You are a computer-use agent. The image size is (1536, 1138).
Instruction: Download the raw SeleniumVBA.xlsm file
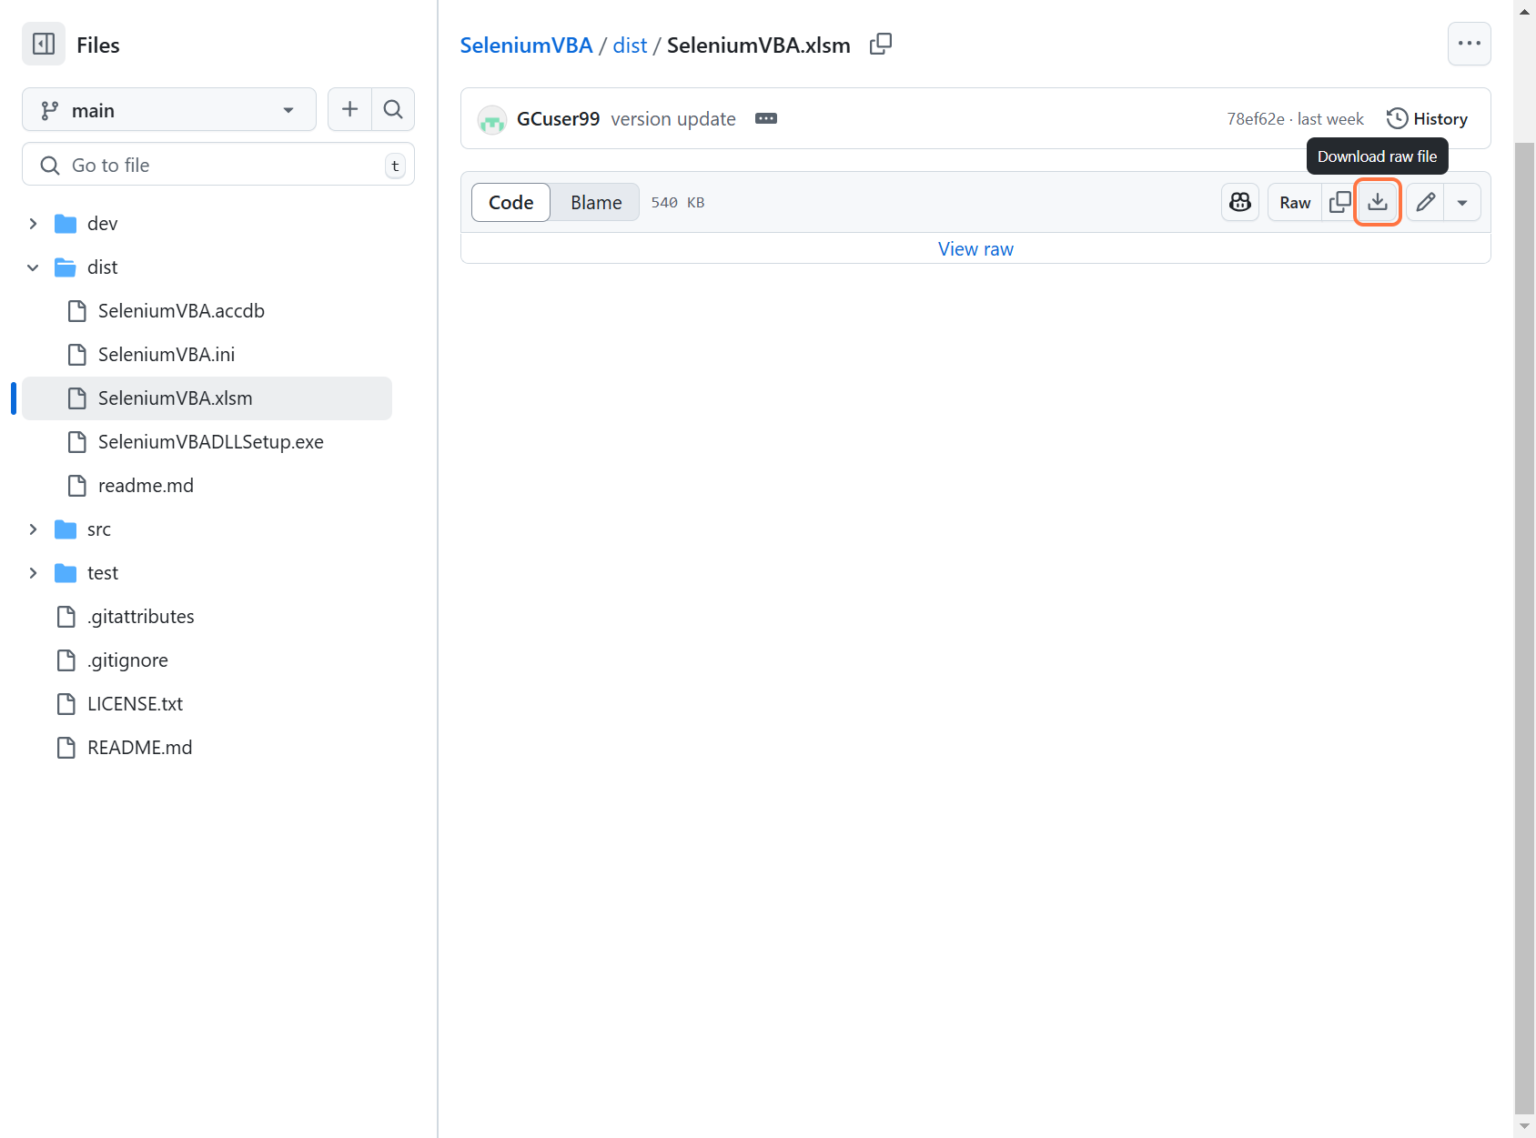point(1377,202)
